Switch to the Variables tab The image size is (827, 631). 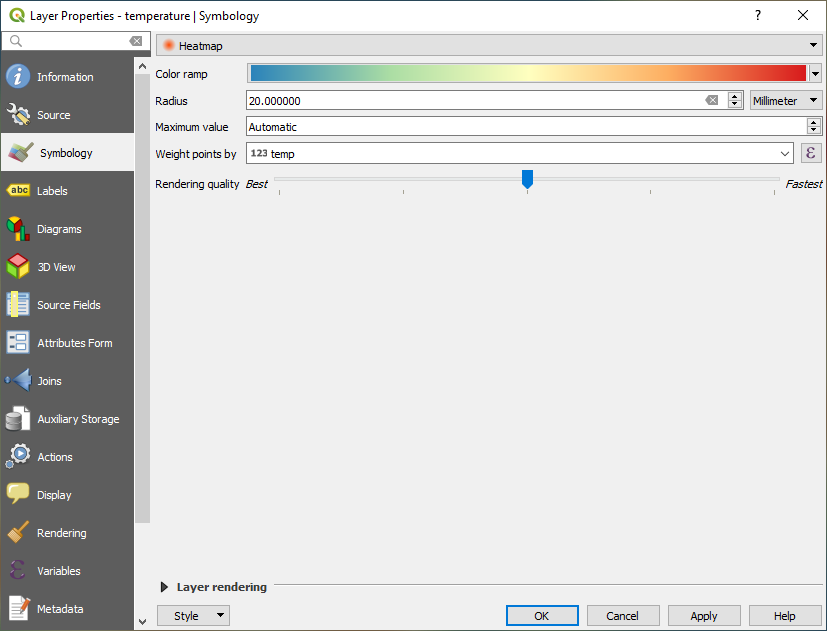(68, 570)
